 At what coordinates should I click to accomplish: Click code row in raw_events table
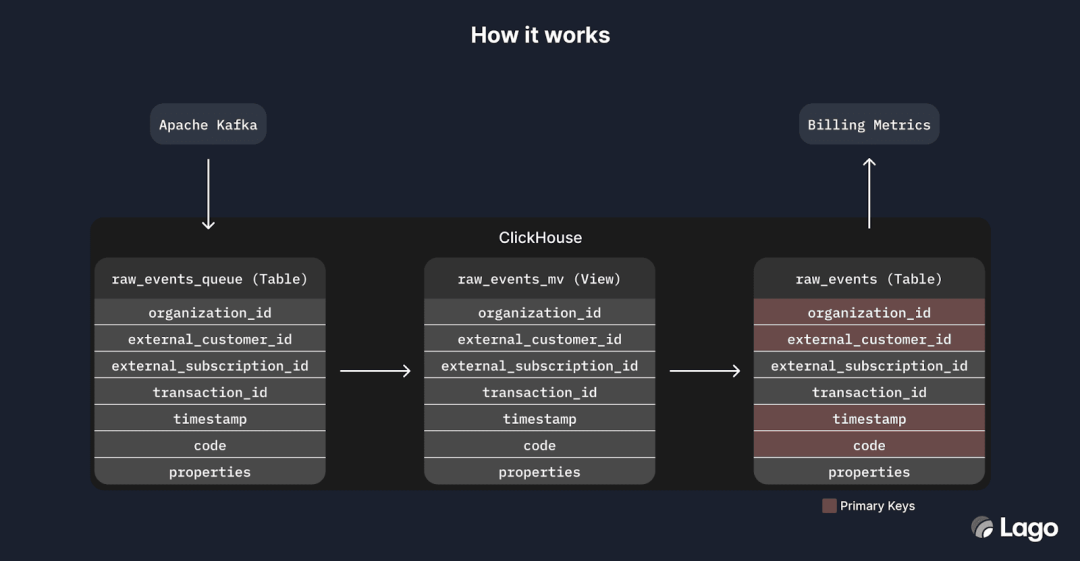(x=869, y=445)
